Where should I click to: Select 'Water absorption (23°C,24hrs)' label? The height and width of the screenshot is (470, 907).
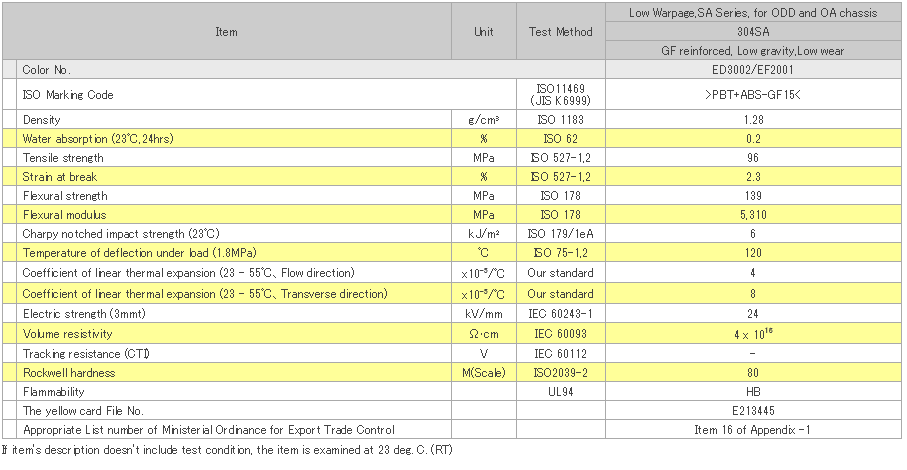pyautogui.click(x=98, y=139)
